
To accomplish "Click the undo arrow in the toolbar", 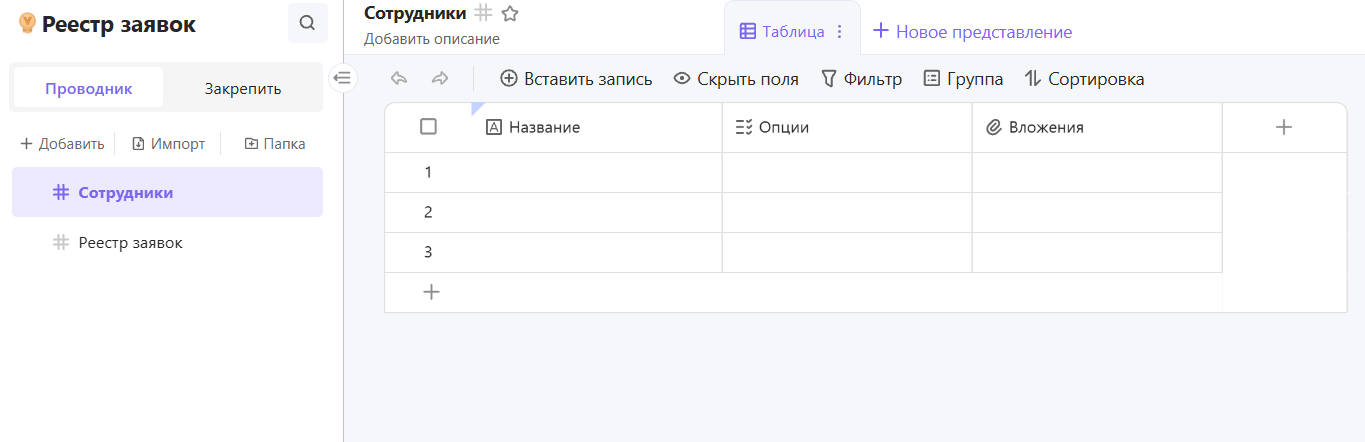I will [399, 79].
